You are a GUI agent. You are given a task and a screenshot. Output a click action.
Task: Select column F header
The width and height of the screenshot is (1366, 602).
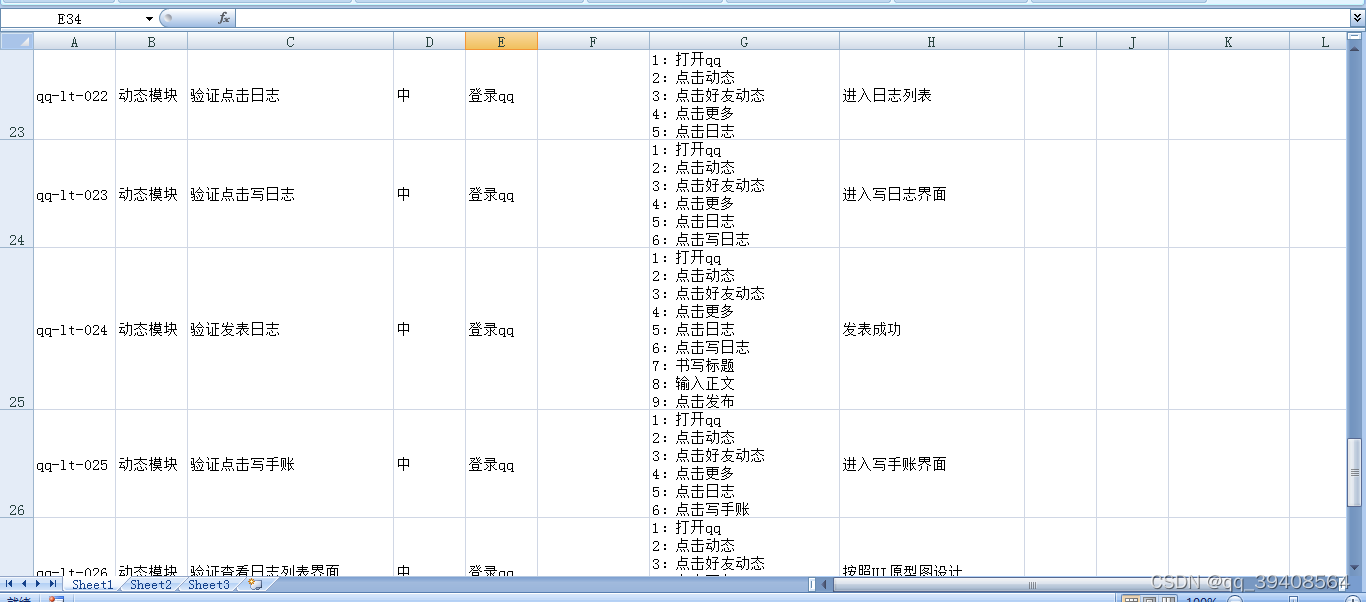593,42
